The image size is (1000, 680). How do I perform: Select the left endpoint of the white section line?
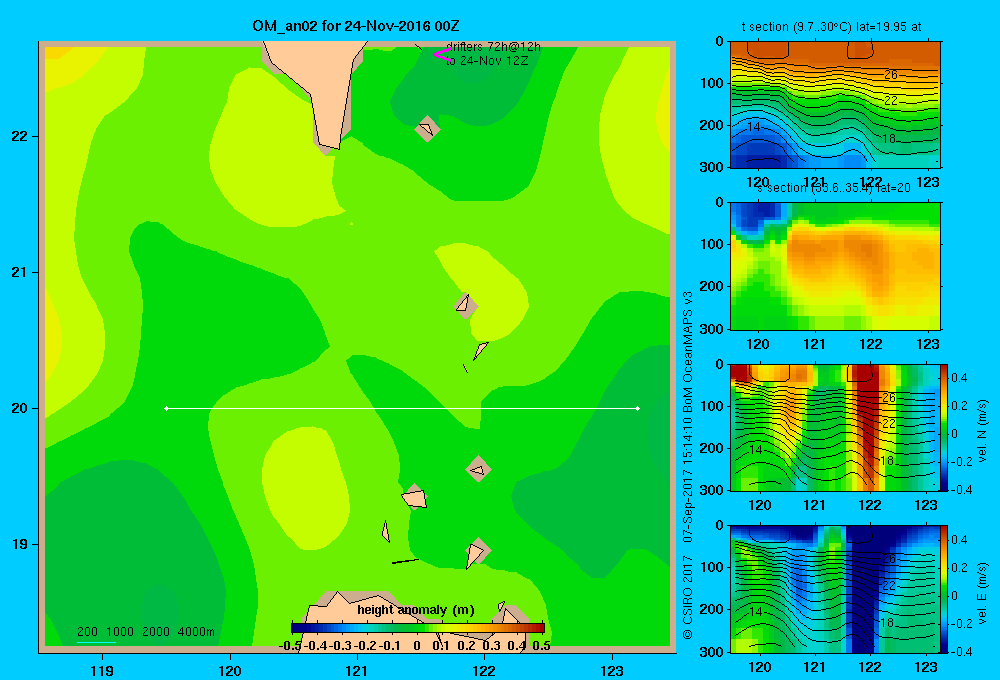point(166,408)
